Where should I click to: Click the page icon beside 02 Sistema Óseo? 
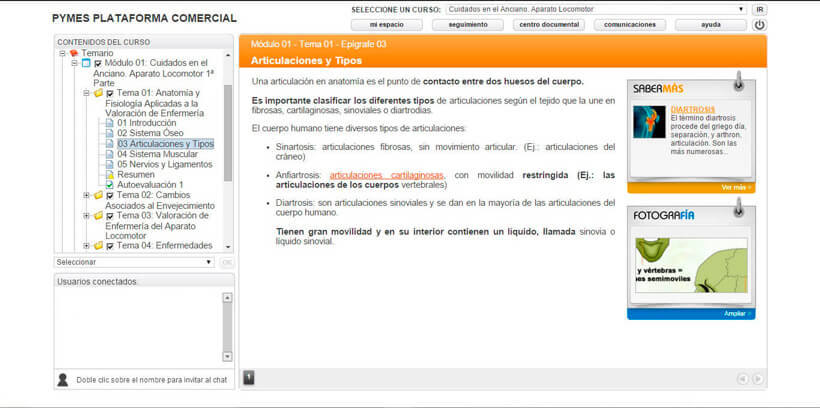pos(109,133)
